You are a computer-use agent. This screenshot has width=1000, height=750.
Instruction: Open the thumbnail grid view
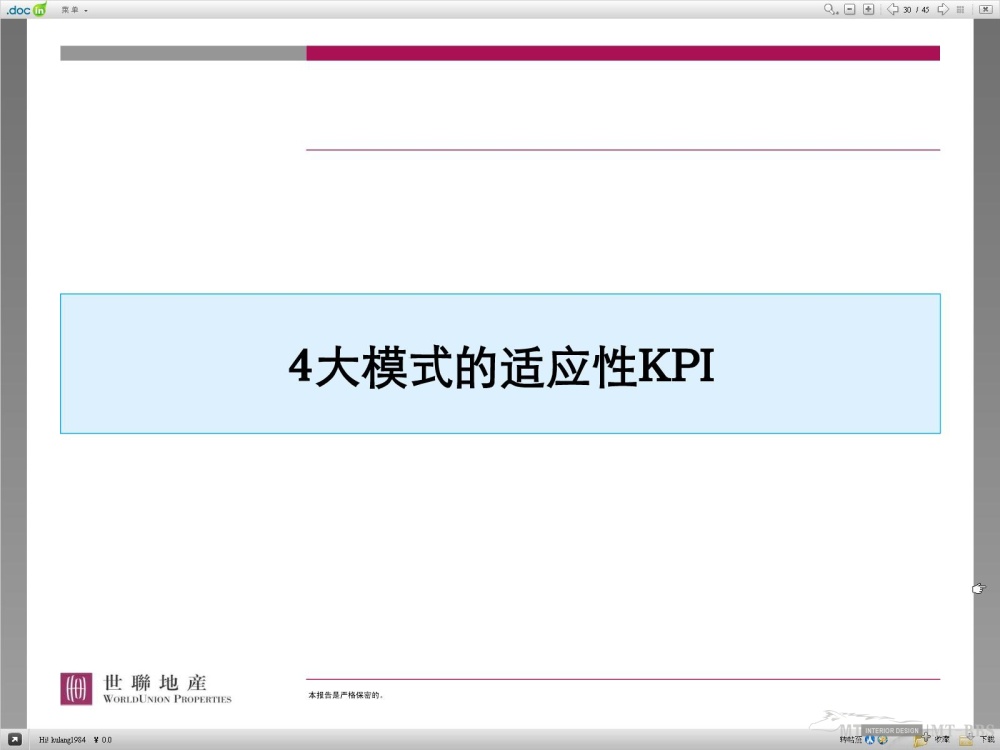[960, 9]
